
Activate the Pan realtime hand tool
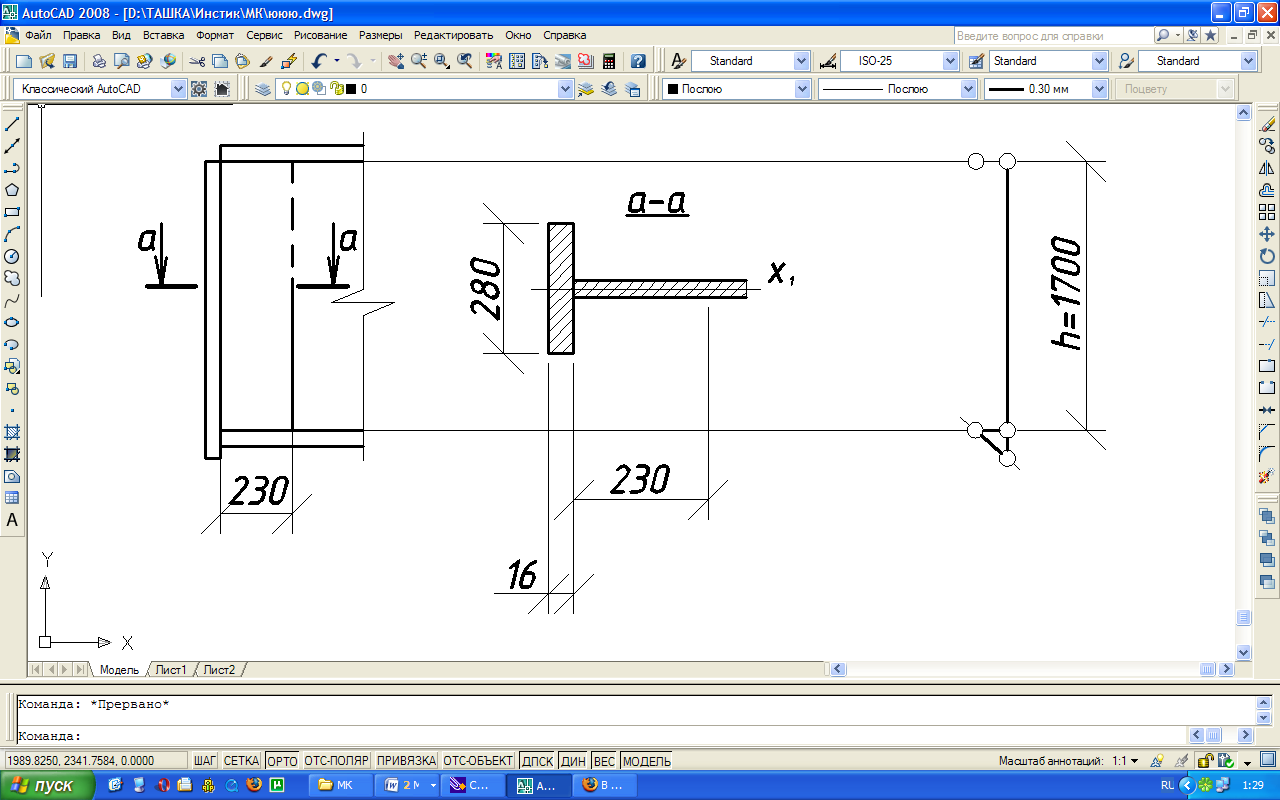click(396, 61)
